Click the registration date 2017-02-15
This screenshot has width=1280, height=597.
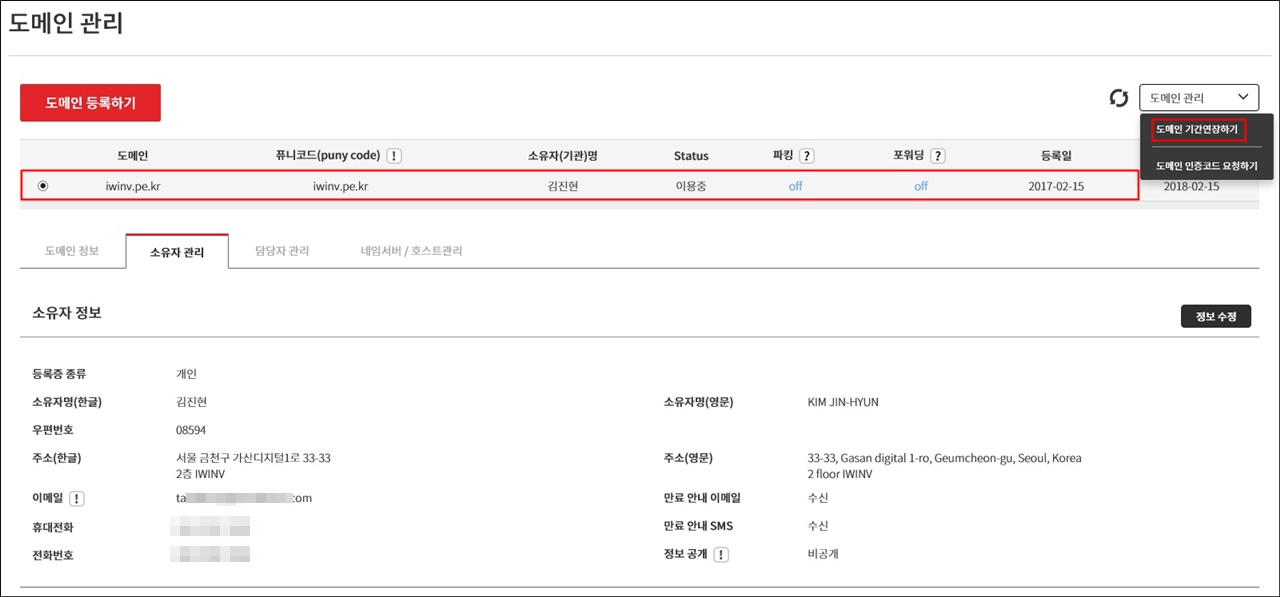1056,186
